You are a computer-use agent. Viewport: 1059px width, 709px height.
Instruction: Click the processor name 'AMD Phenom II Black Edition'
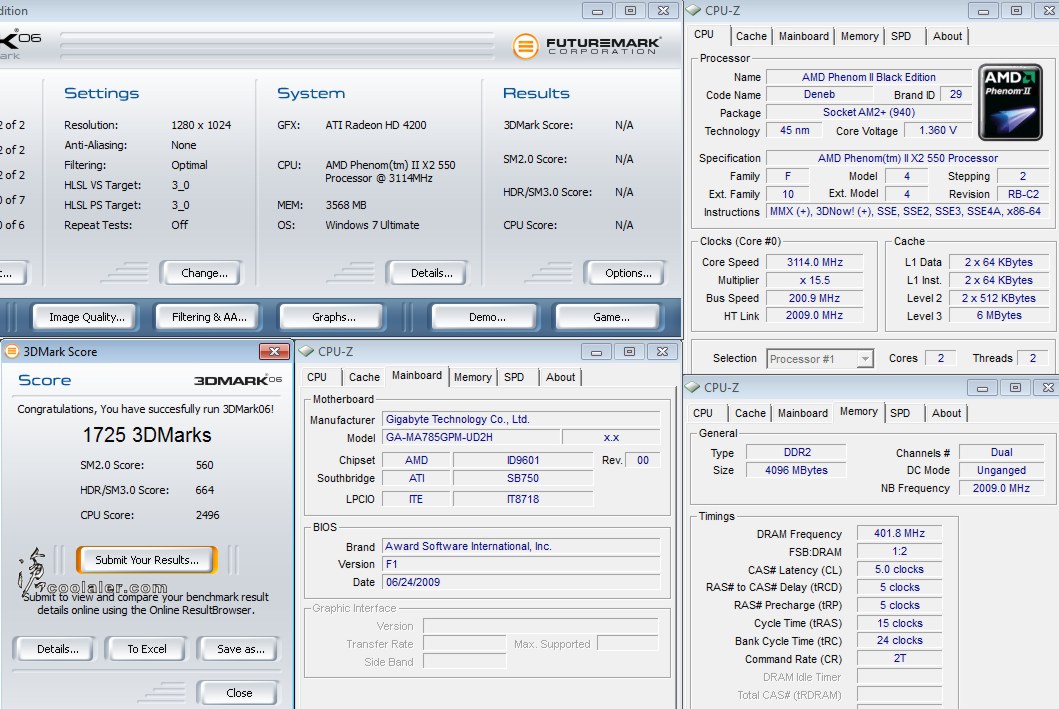coord(869,77)
